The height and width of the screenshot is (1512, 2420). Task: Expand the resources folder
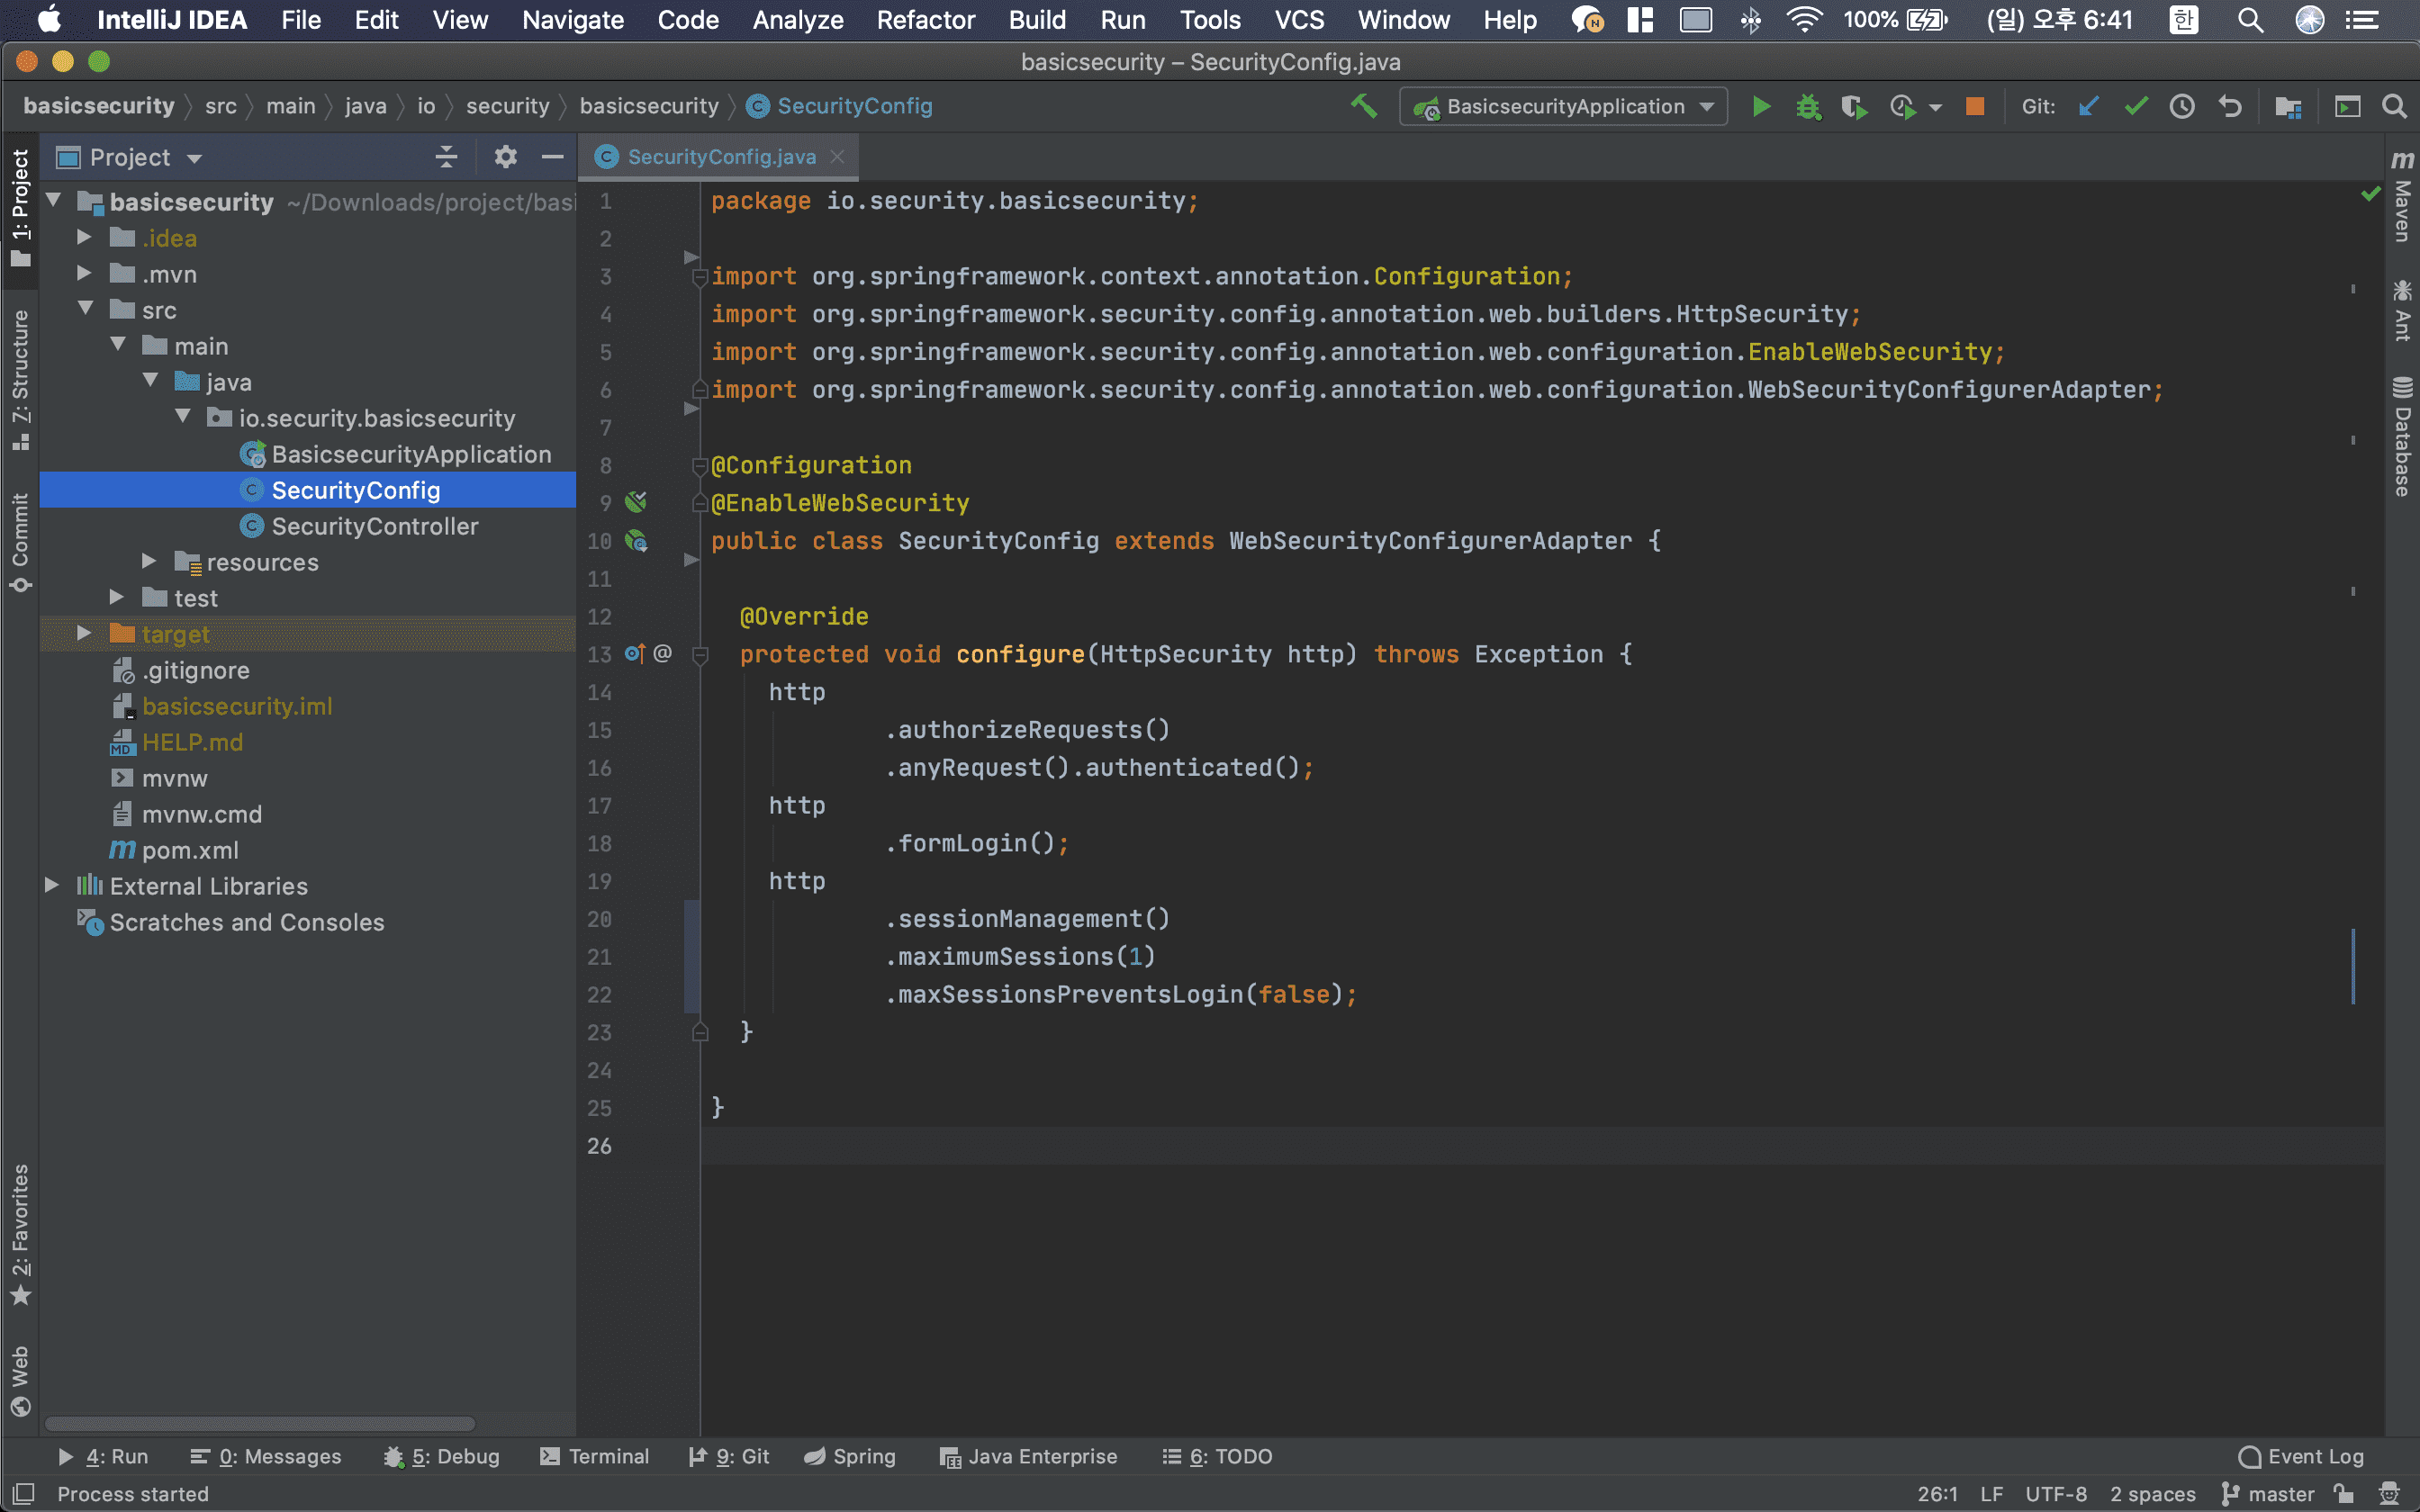click(149, 562)
